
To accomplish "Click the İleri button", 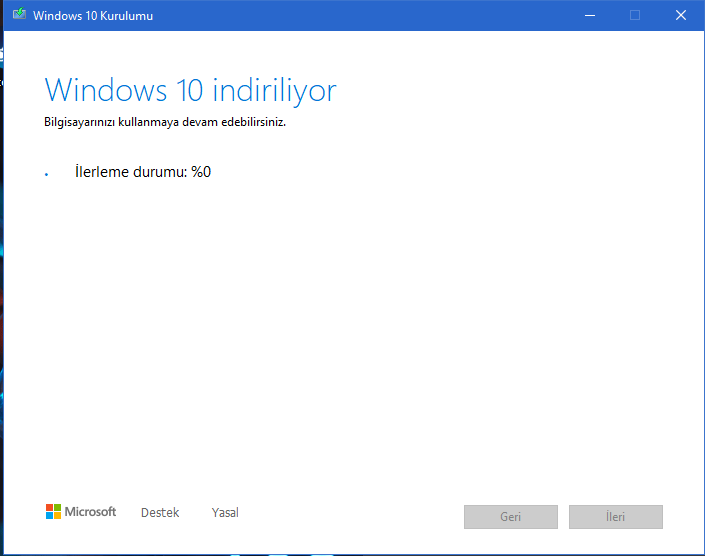I will [x=616, y=517].
